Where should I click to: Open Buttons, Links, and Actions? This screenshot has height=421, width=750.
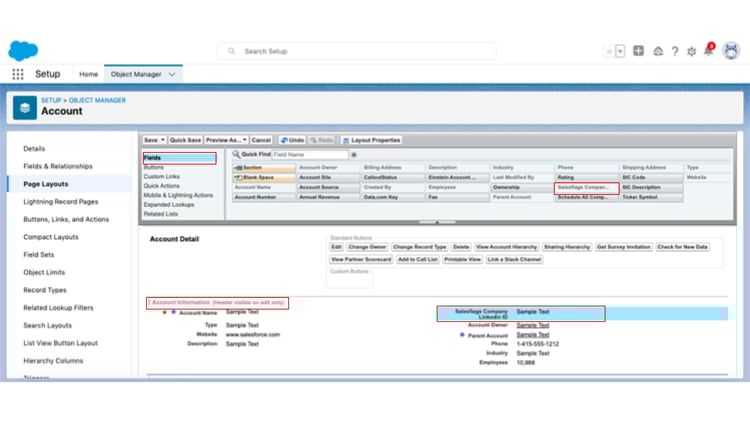tap(66, 220)
